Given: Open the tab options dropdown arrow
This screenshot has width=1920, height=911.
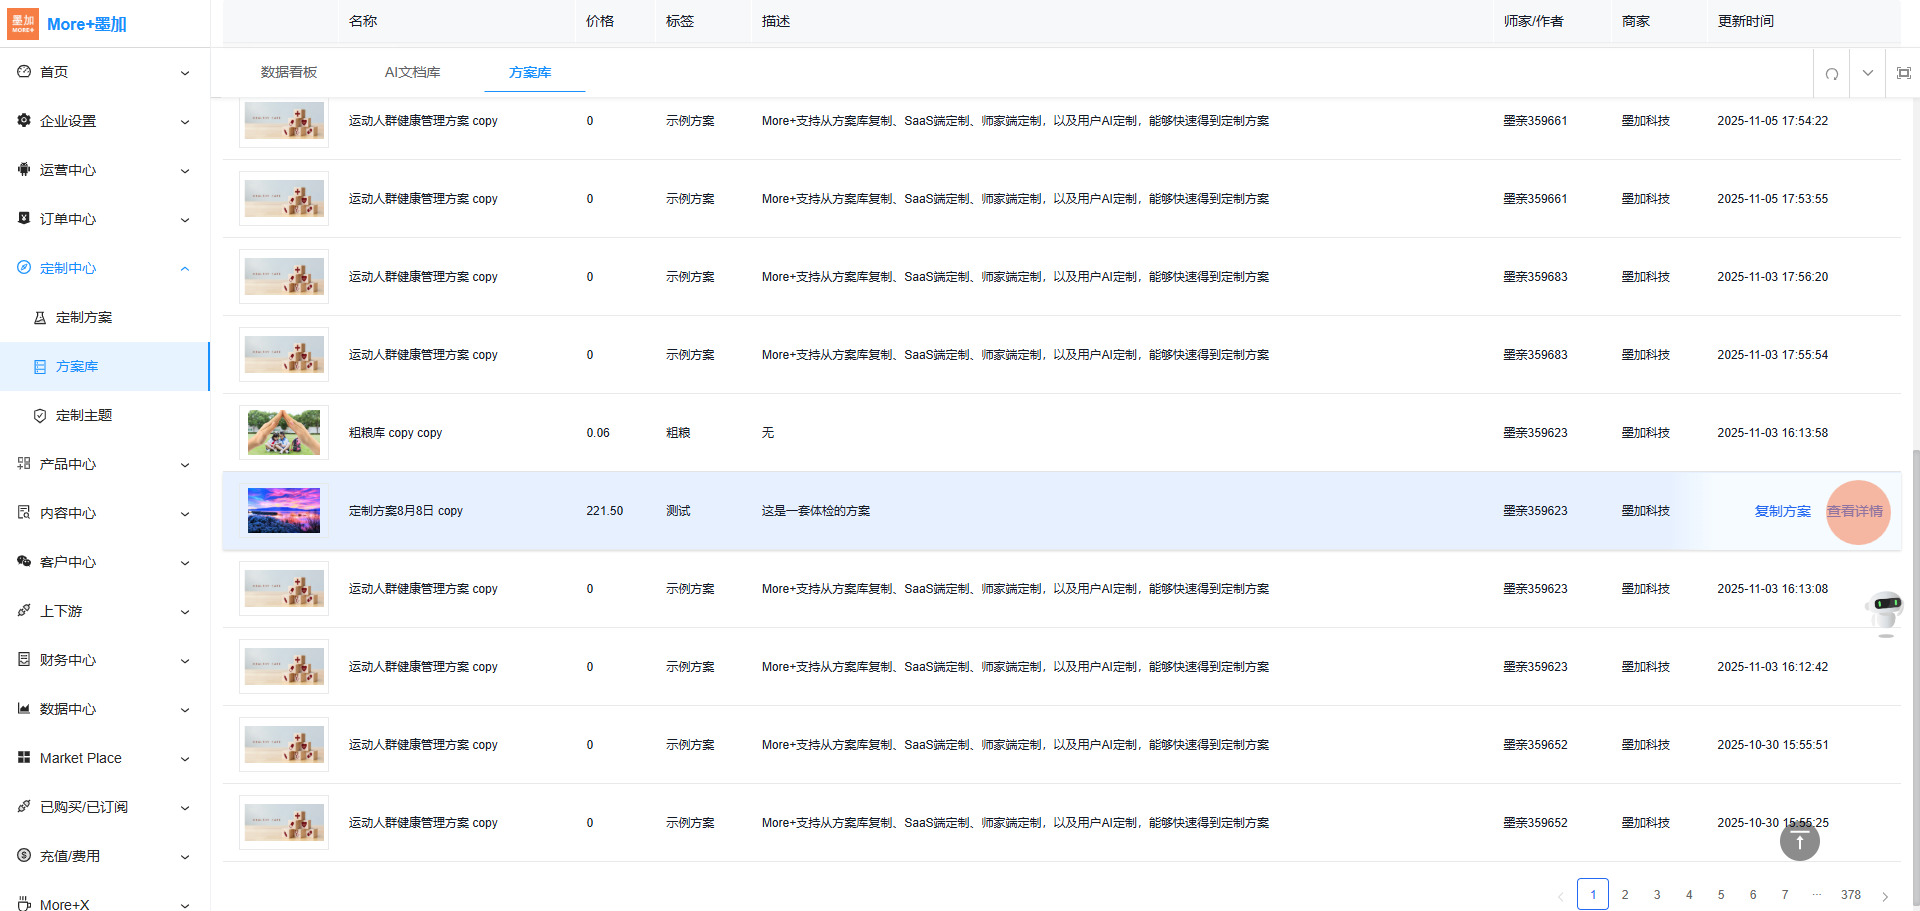Looking at the screenshot, I should pos(1867,73).
